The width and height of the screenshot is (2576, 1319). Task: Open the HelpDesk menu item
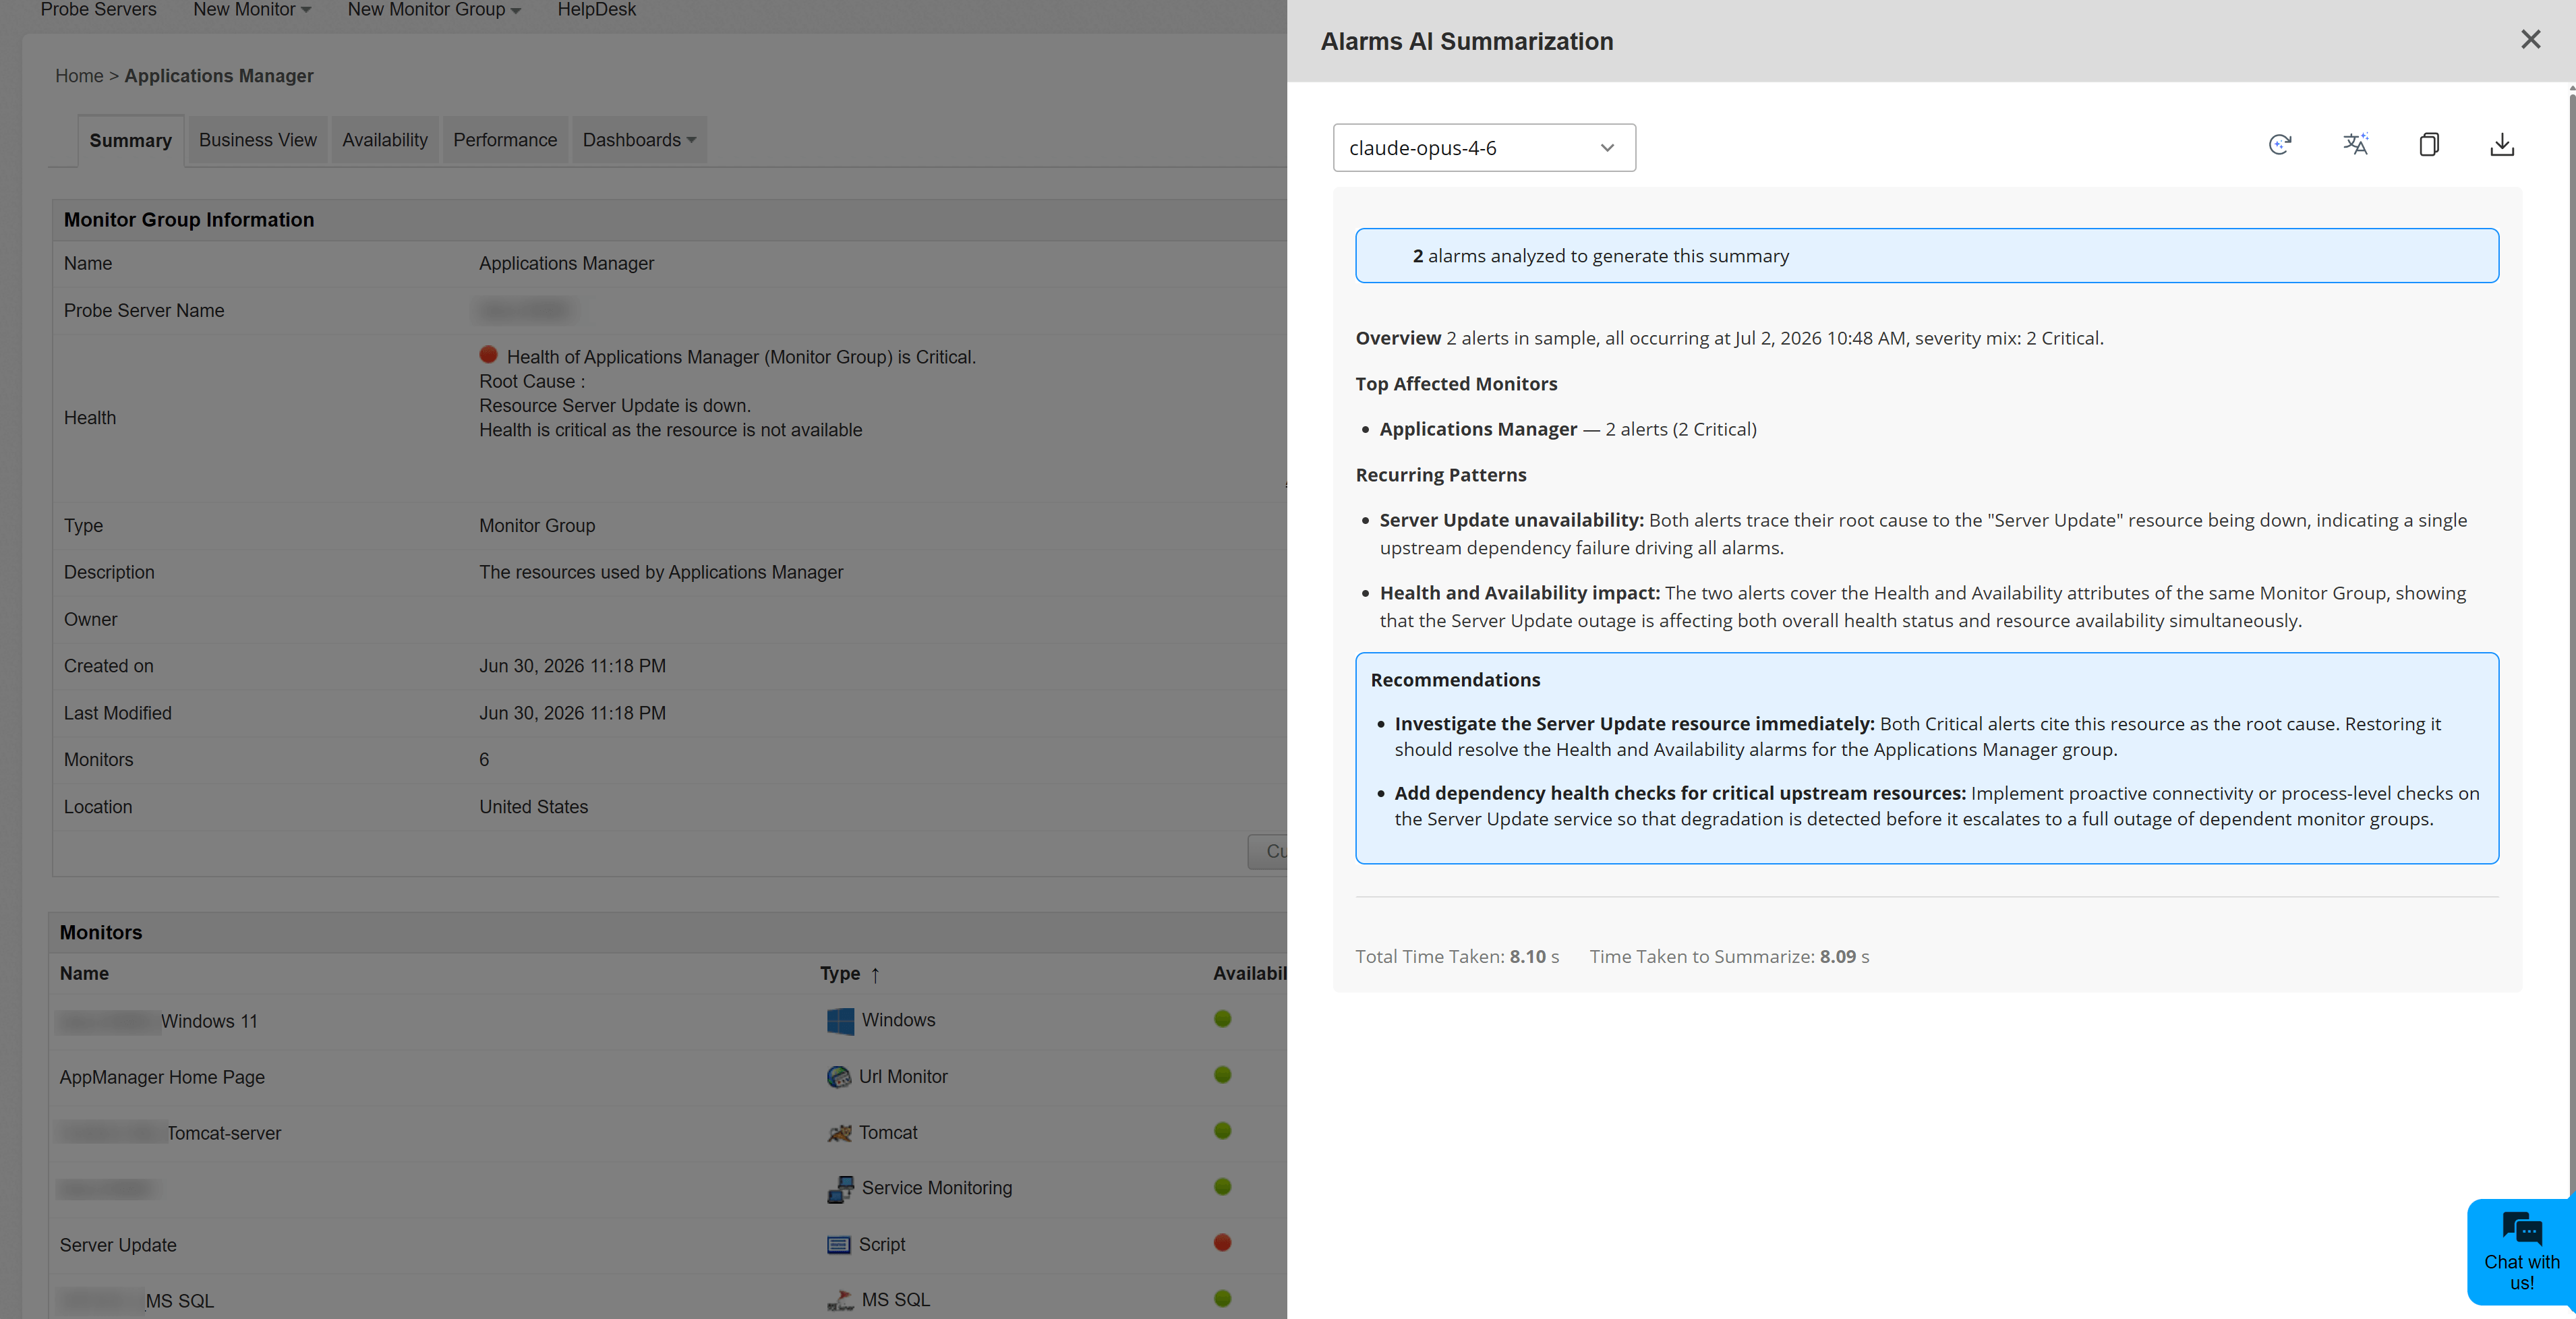coord(596,10)
